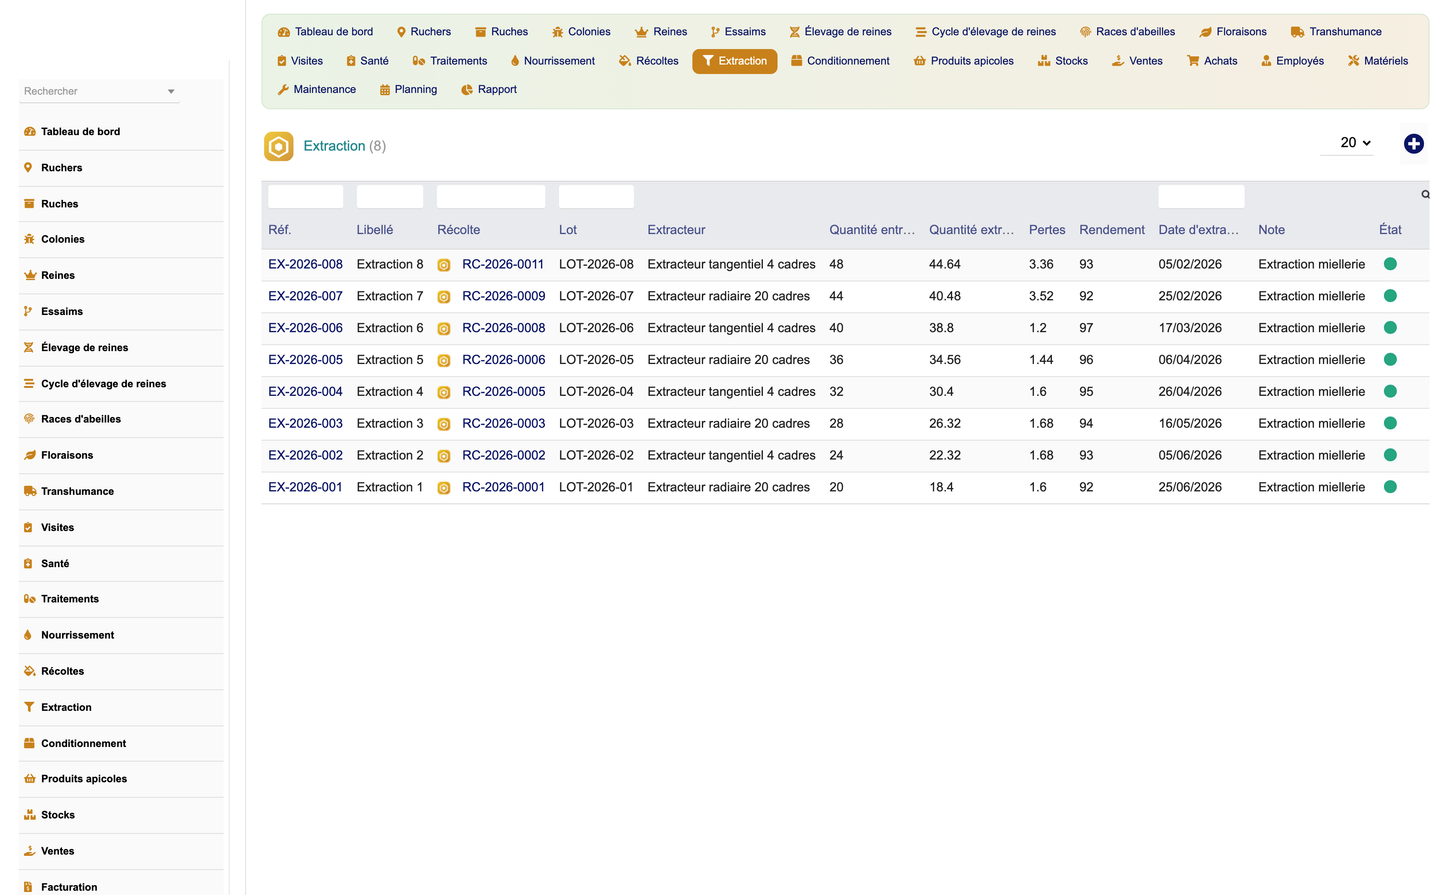Sort by Pertes column header
This screenshot has height=895, width=1445.
pyautogui.click(x=1047, y=230)
